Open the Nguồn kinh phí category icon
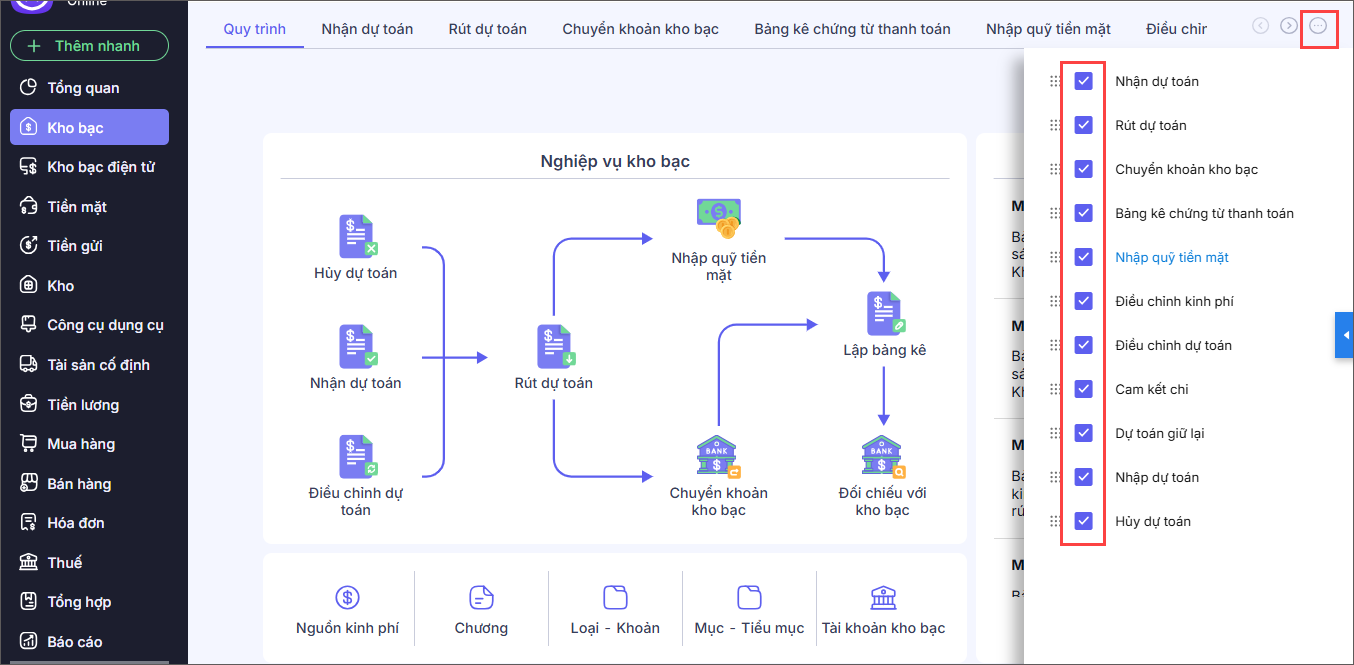1354x665 pixels. pos(347,597)
